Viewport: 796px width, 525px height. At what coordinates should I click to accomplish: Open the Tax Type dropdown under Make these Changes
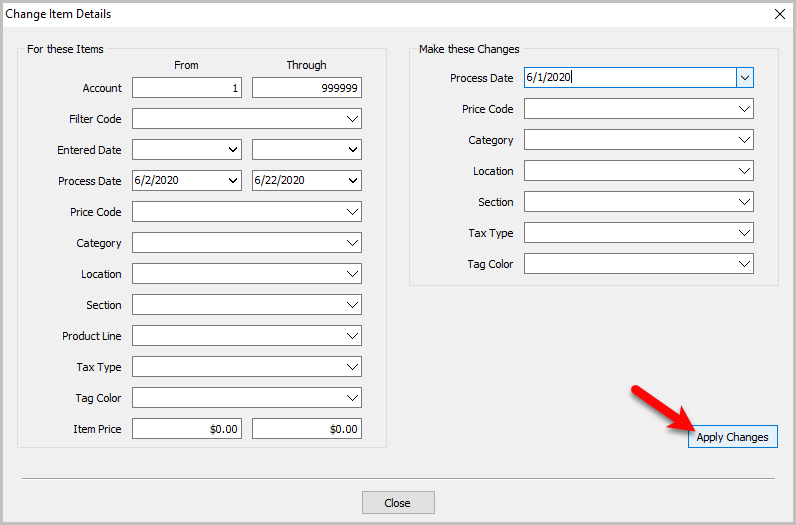(x=639, y=233)
